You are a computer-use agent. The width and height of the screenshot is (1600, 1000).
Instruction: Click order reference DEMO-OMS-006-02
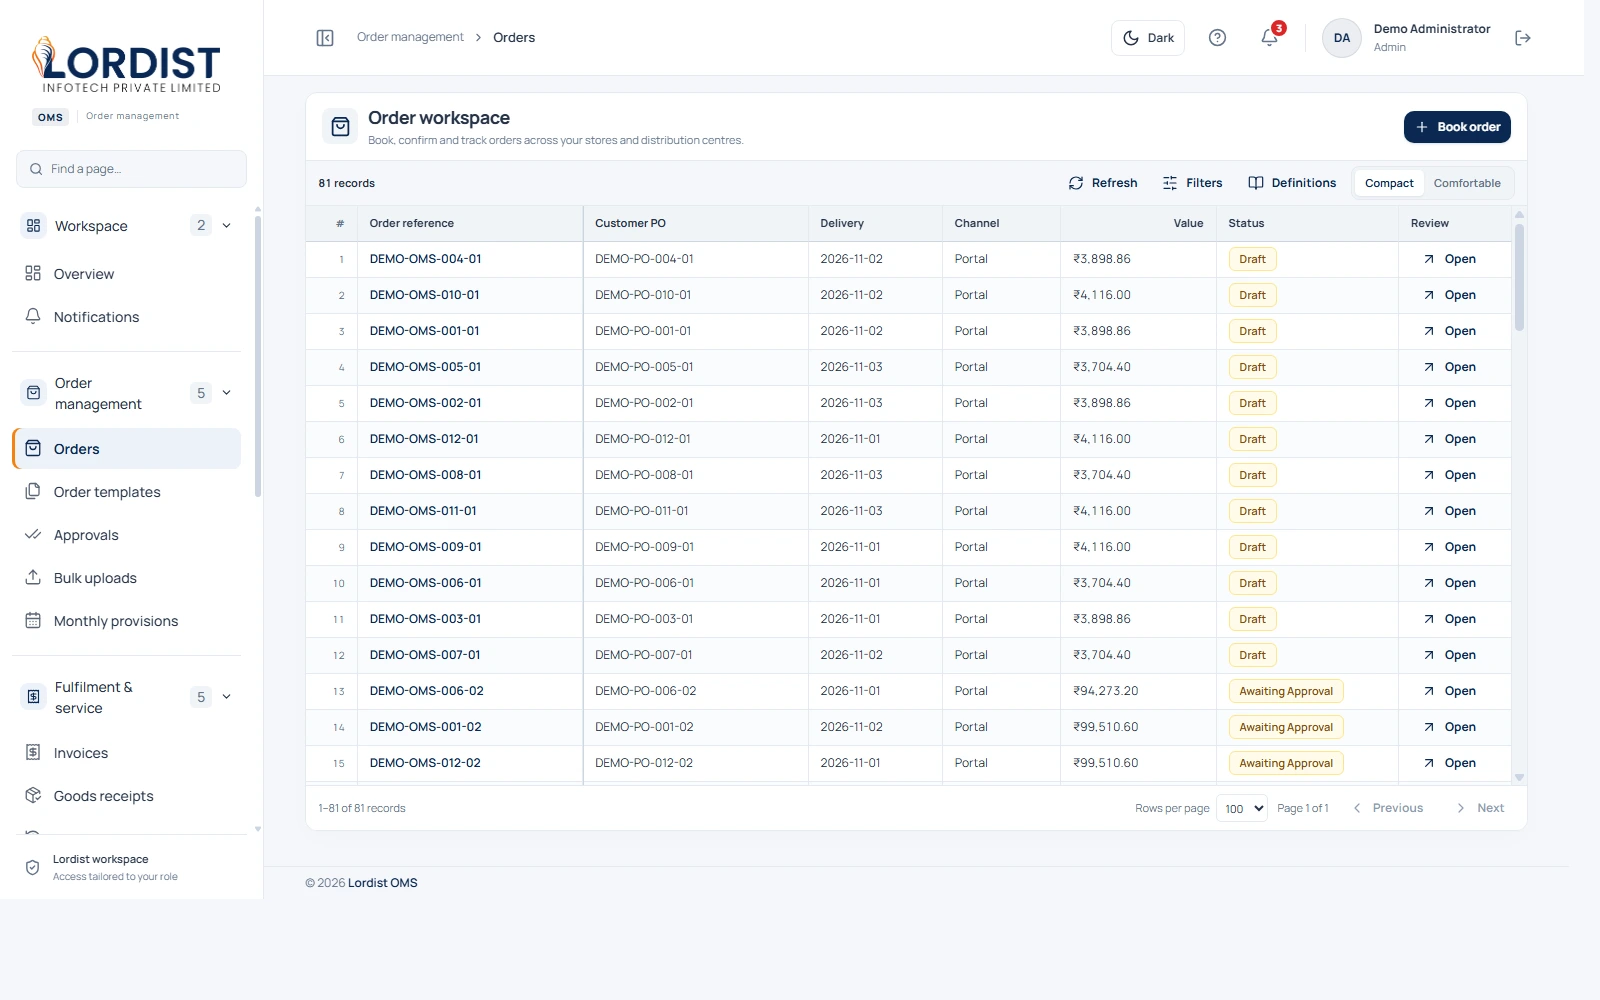pyautogui.click(x=426, y=691)
